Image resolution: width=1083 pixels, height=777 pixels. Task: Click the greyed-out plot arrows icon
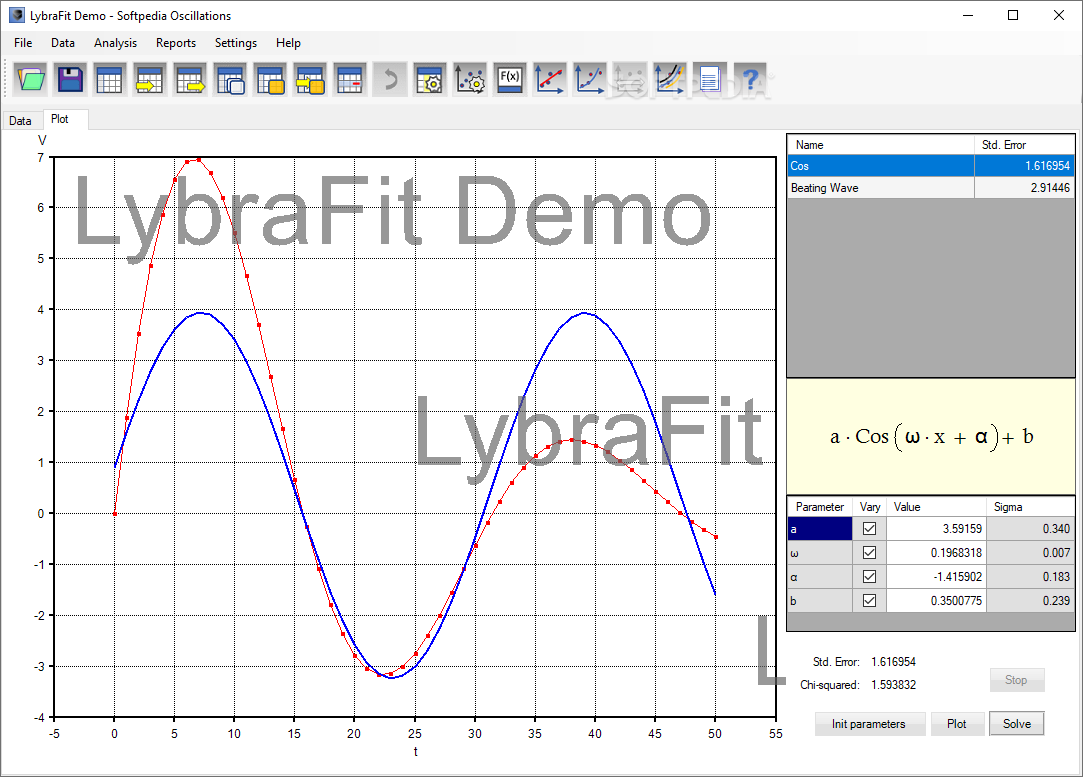point(630,79)
